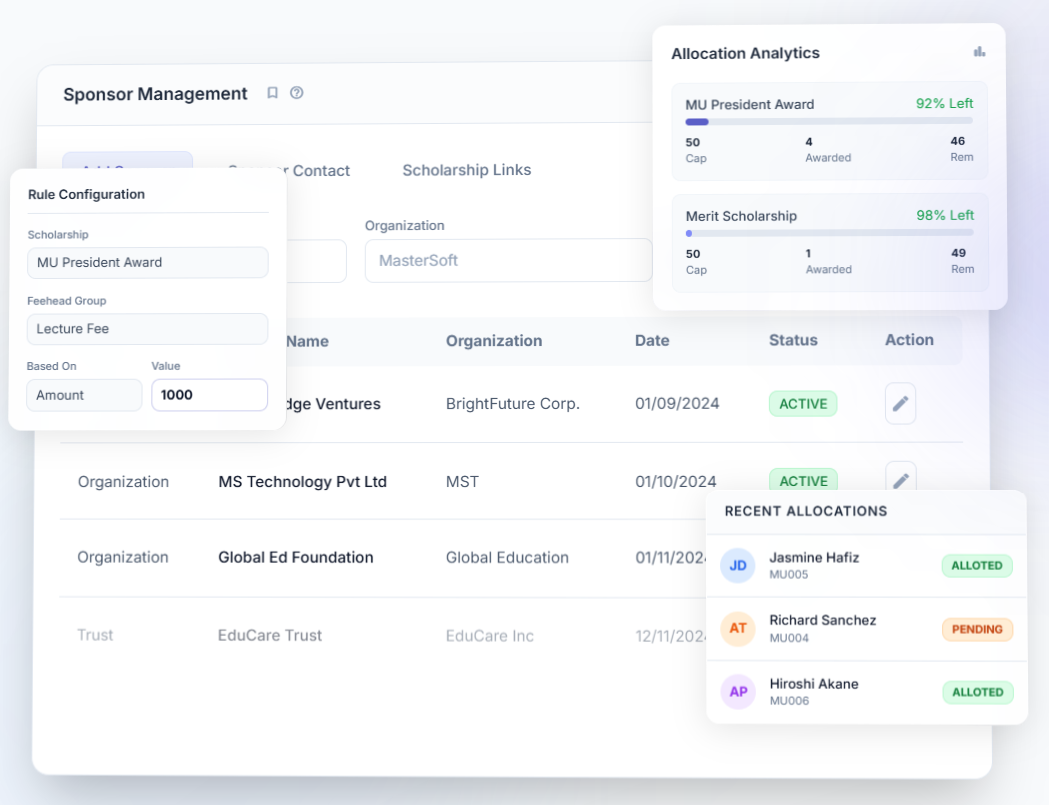Click the MU President Award progress bar

point(829,122)
